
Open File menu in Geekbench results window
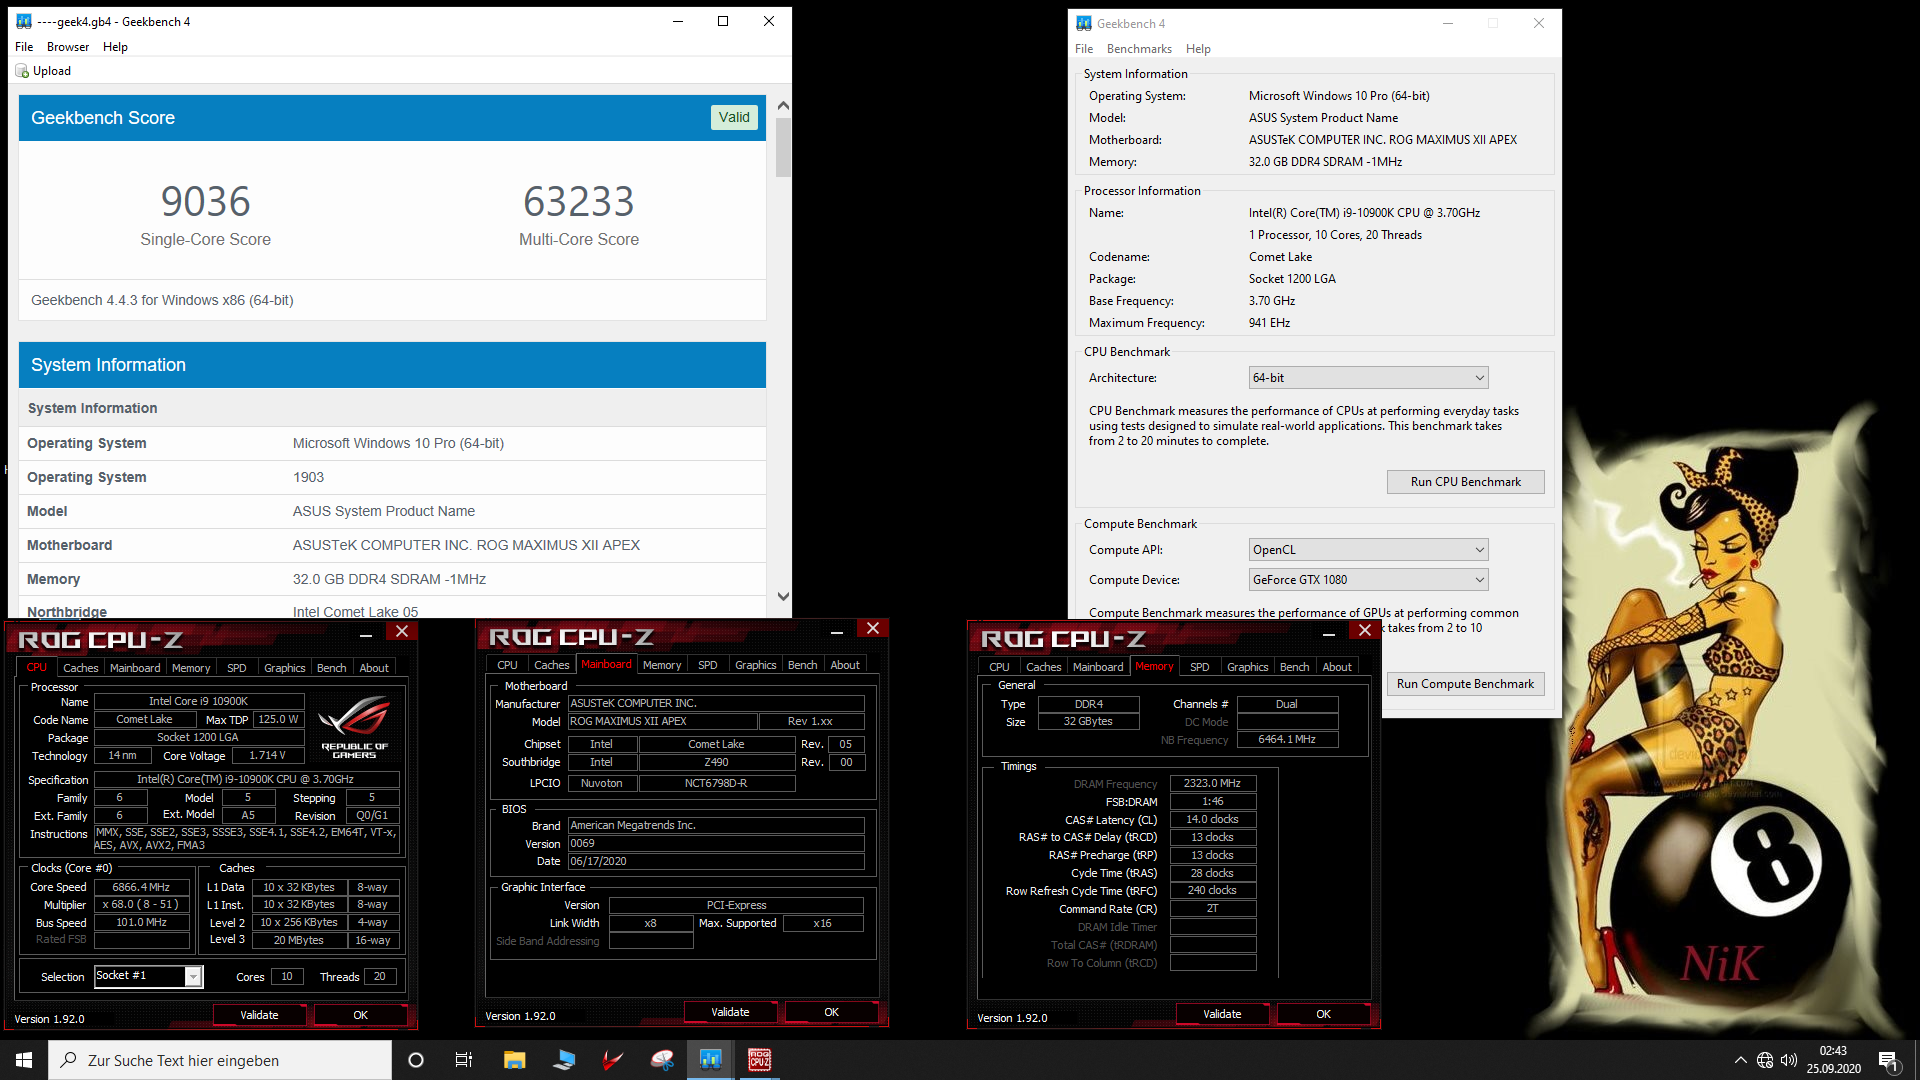[x=24, y=47]
